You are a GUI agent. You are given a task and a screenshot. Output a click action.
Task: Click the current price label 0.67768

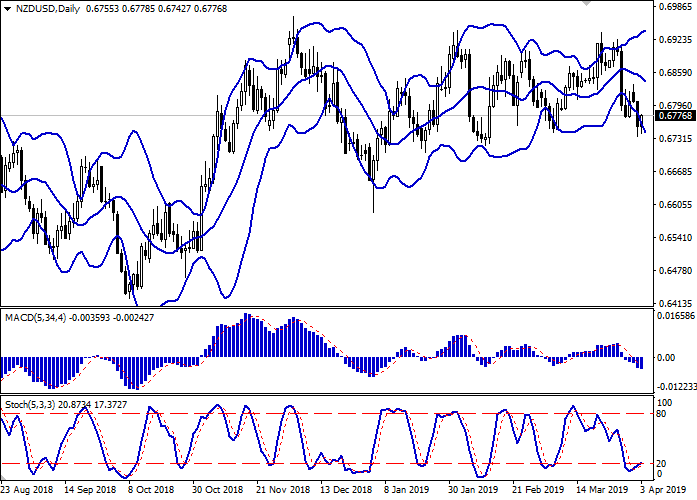click(675, 116)
